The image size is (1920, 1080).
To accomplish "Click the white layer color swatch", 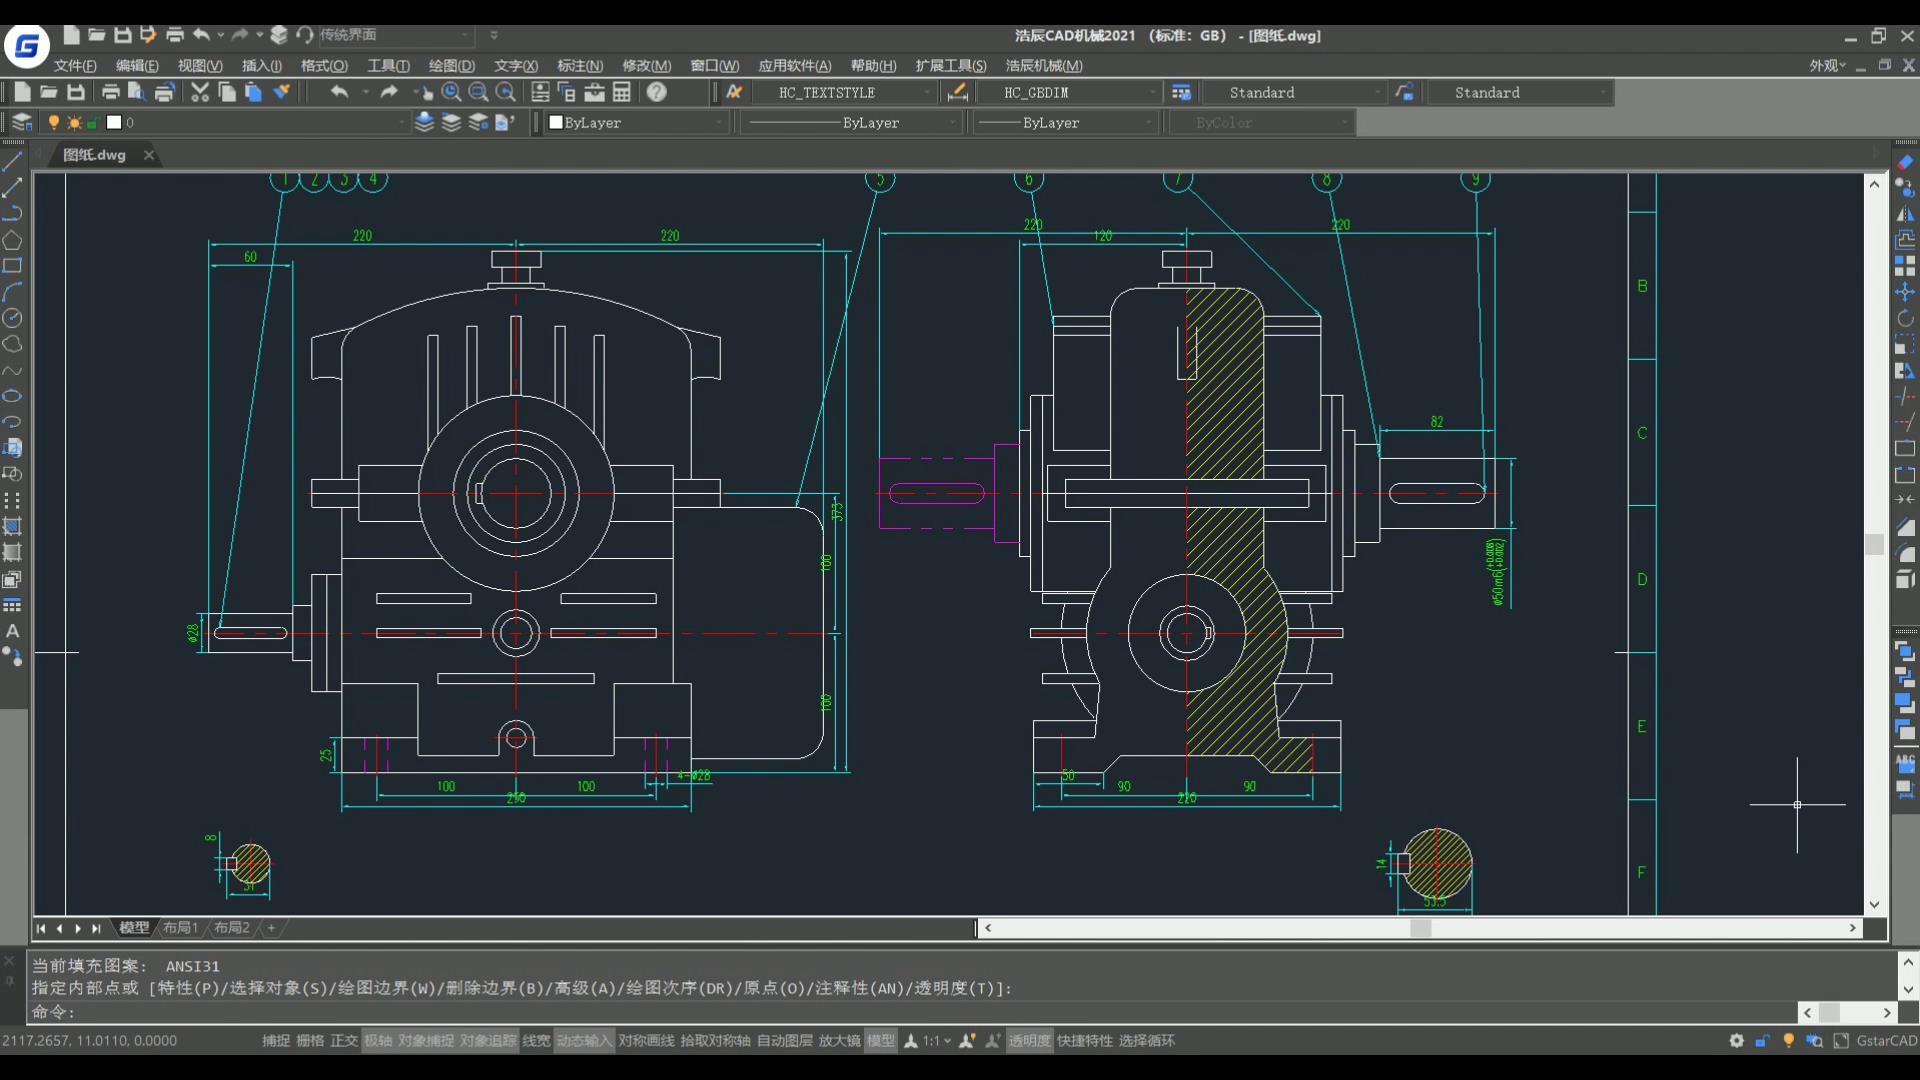I will tap(114, 122).
